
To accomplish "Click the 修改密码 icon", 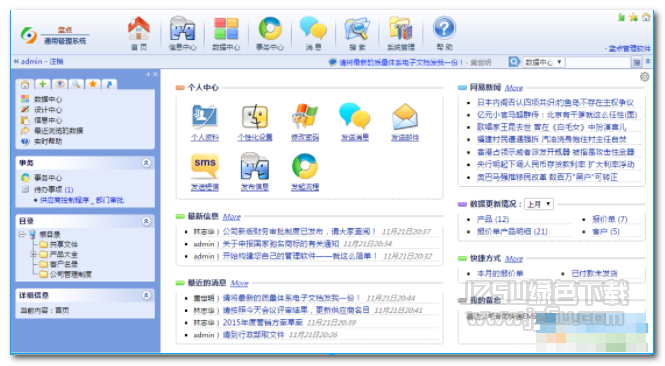I will [305, 117].
